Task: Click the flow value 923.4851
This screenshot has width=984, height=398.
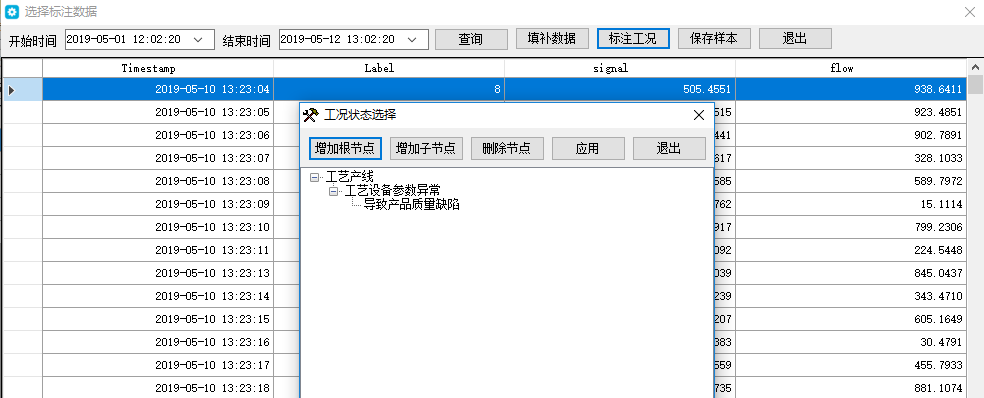Action: 938,112
